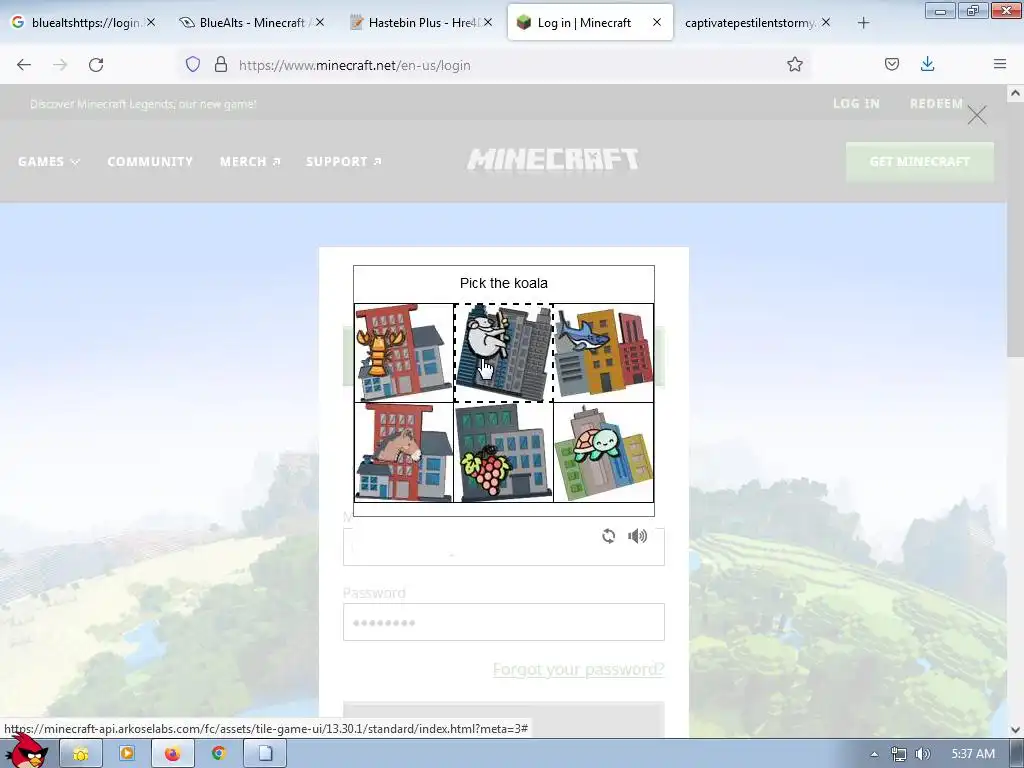
Task: Open the network status tray icon
Action: tap(899, 754)
